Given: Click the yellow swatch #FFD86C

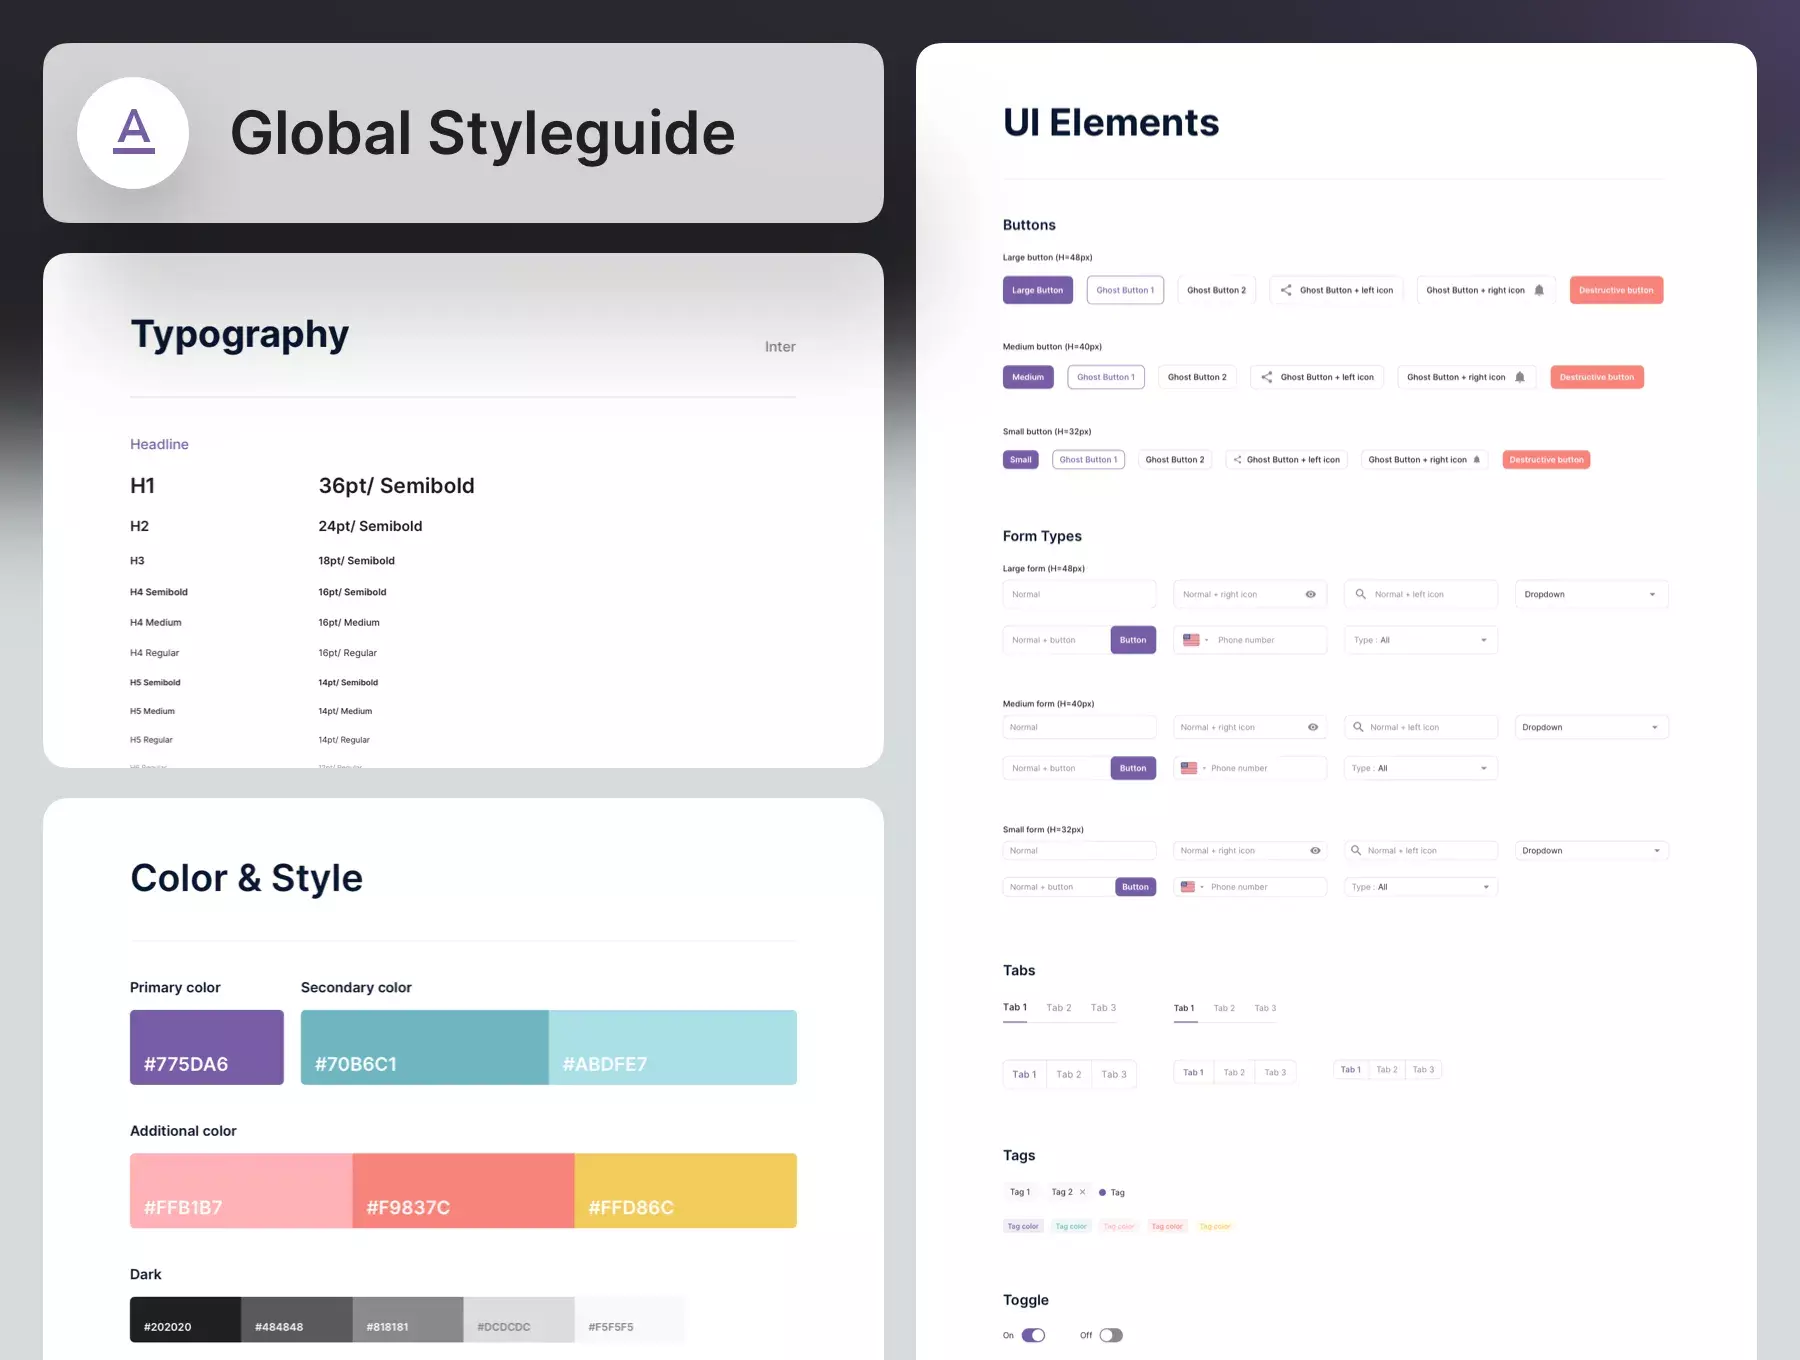Looking at the screenshot, I should (686, 1191).
